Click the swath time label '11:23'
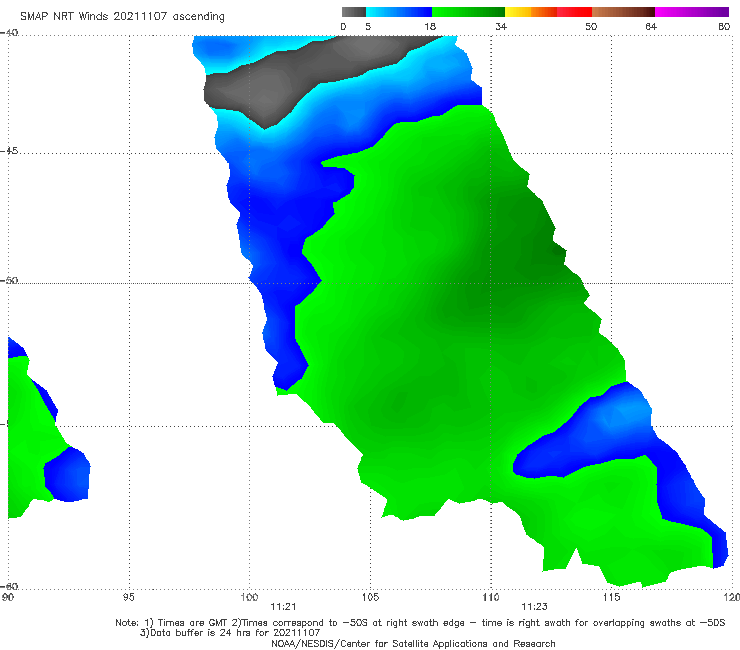 [x=534, y=607]
